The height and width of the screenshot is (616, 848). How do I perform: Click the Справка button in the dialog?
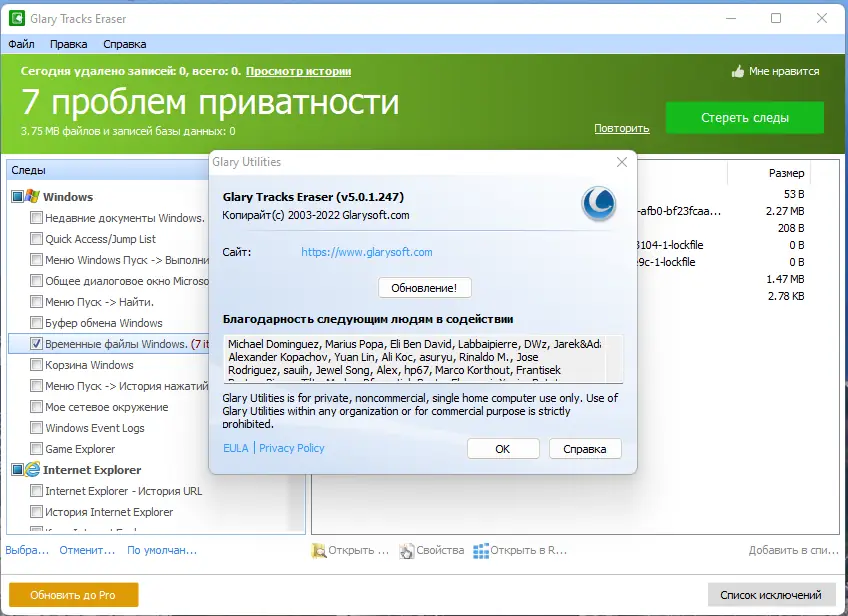tap(585, 449)
